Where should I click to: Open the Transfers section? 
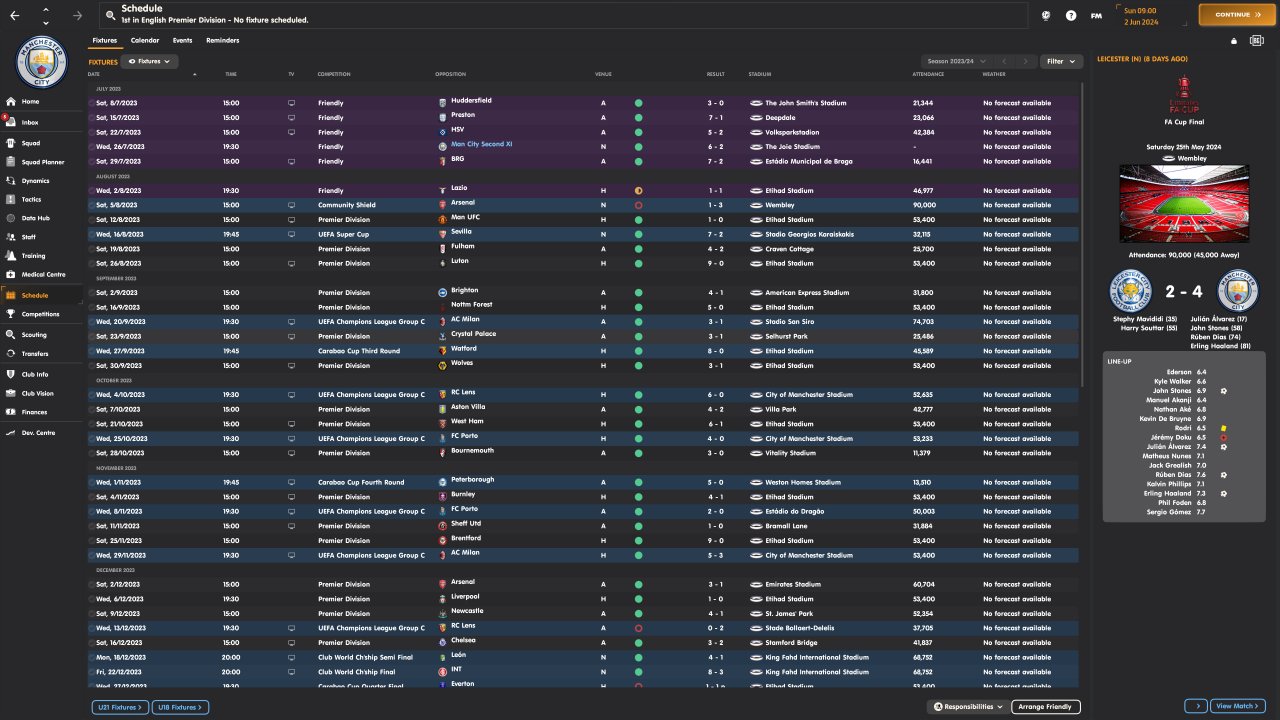click(41, 354)
